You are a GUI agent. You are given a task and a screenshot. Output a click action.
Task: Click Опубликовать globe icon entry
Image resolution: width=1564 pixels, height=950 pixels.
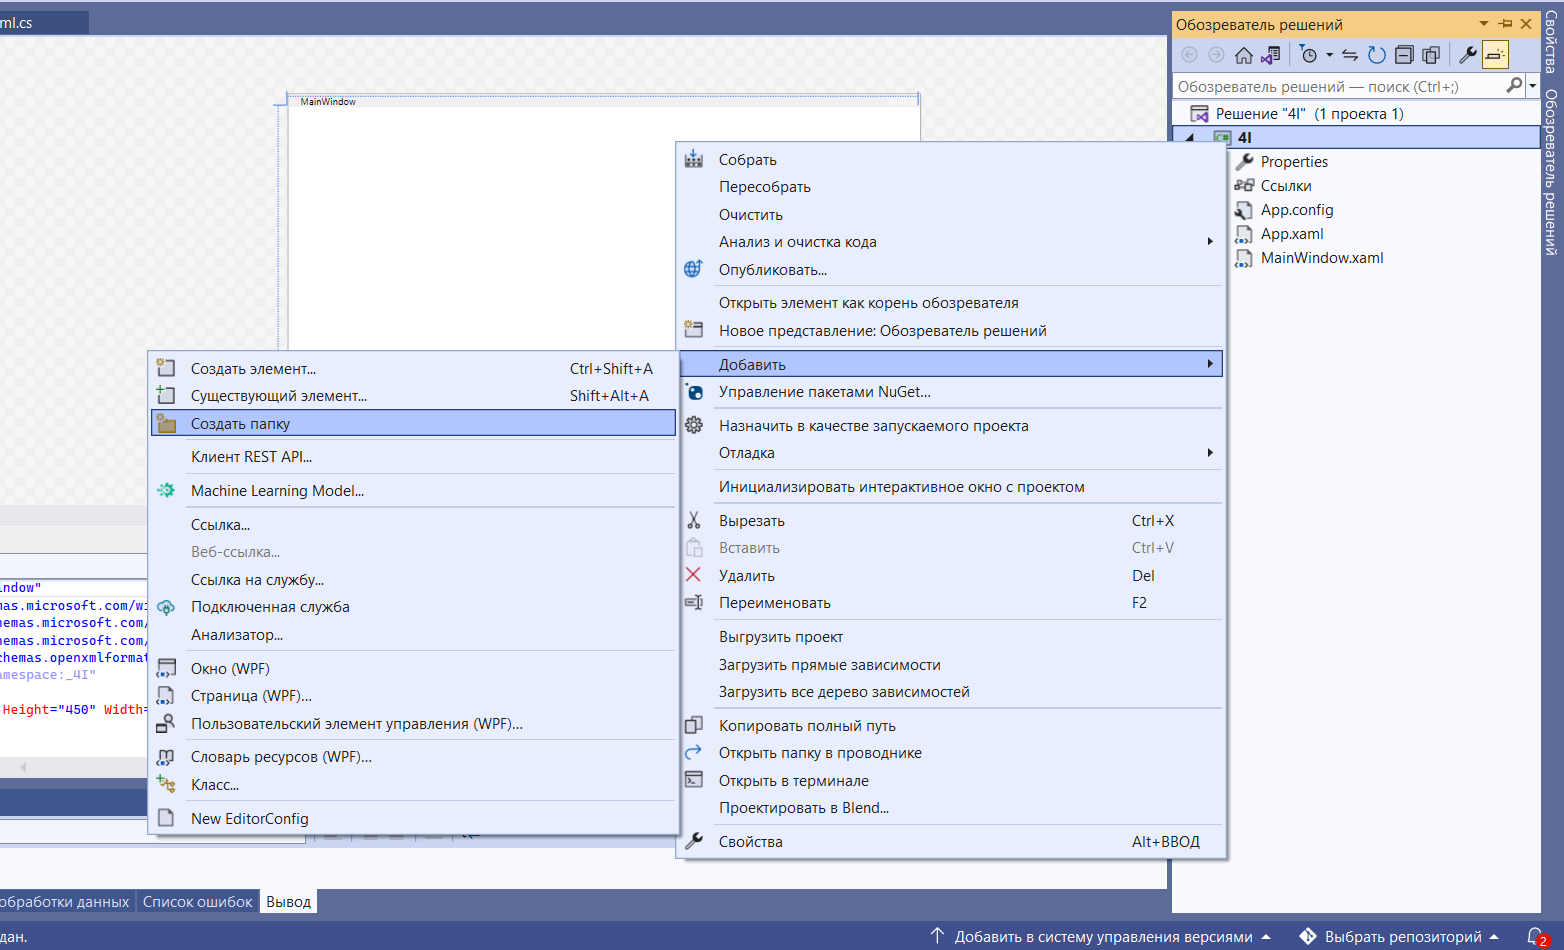(693, 269)
